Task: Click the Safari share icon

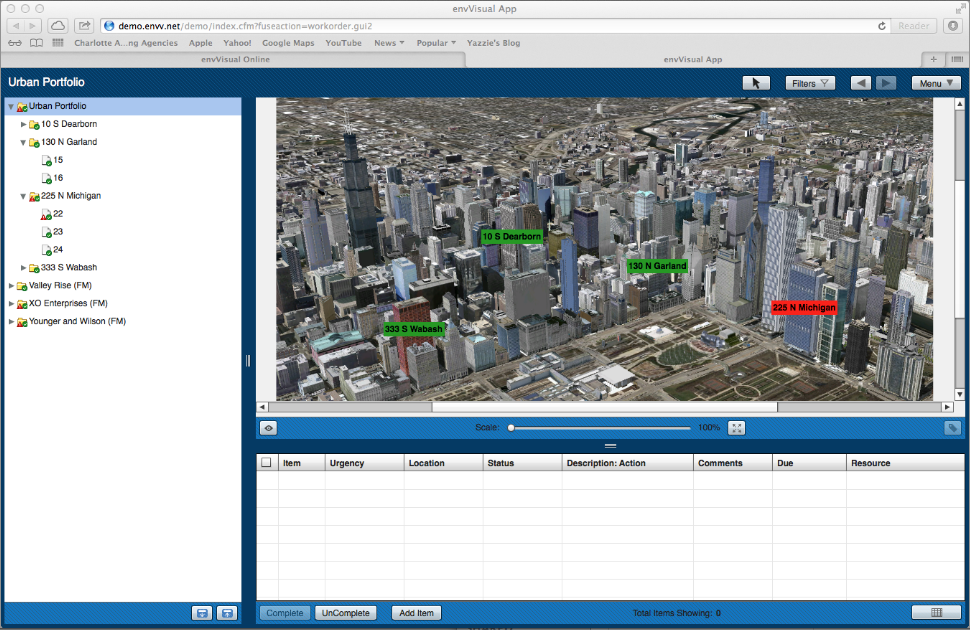Action: pos(84,25)
